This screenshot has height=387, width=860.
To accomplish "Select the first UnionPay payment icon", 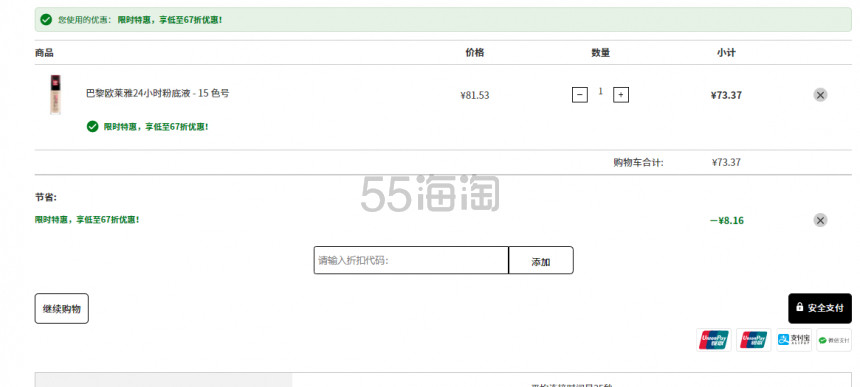I will [x=714, y=340].
